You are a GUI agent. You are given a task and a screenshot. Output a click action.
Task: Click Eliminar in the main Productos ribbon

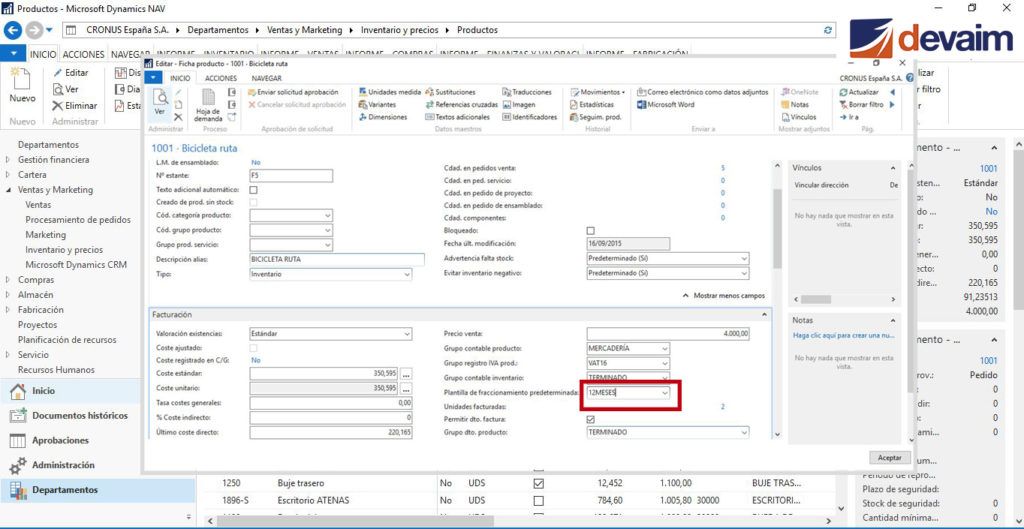coord(74,105)
